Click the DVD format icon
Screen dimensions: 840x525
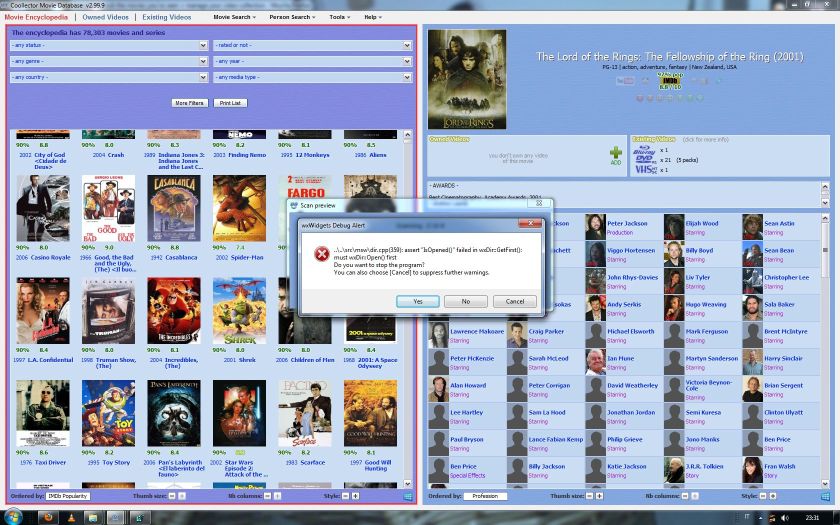point(644,159)
